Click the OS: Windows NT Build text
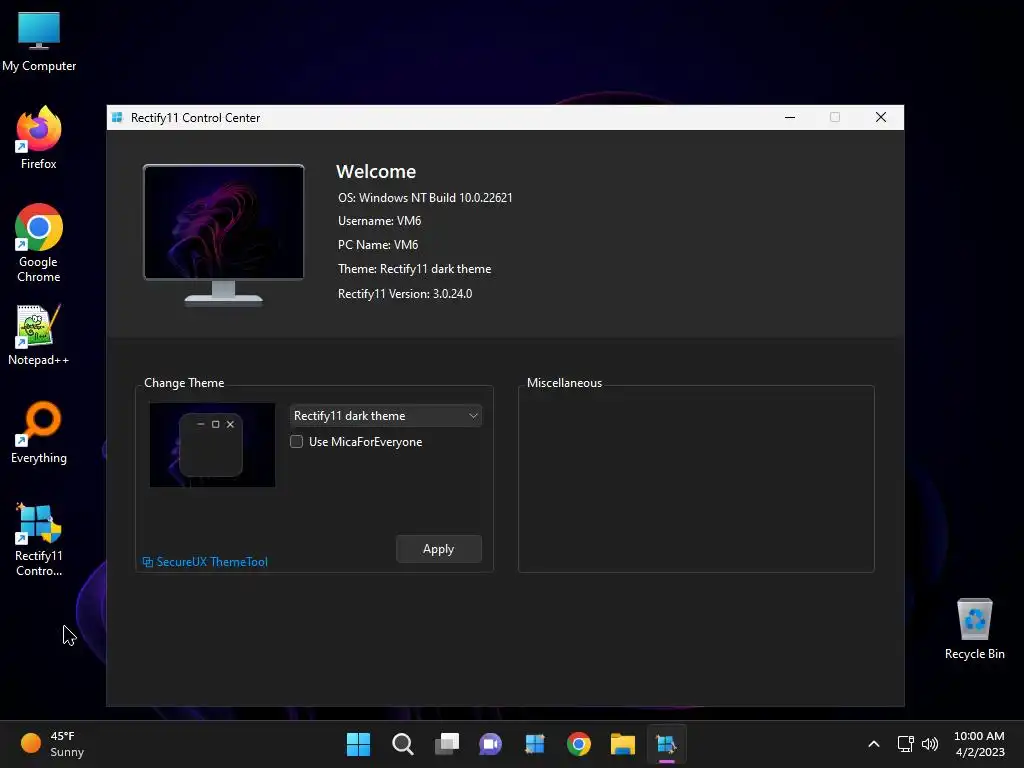Screen dimensions: 1024x768 (425, 198)
